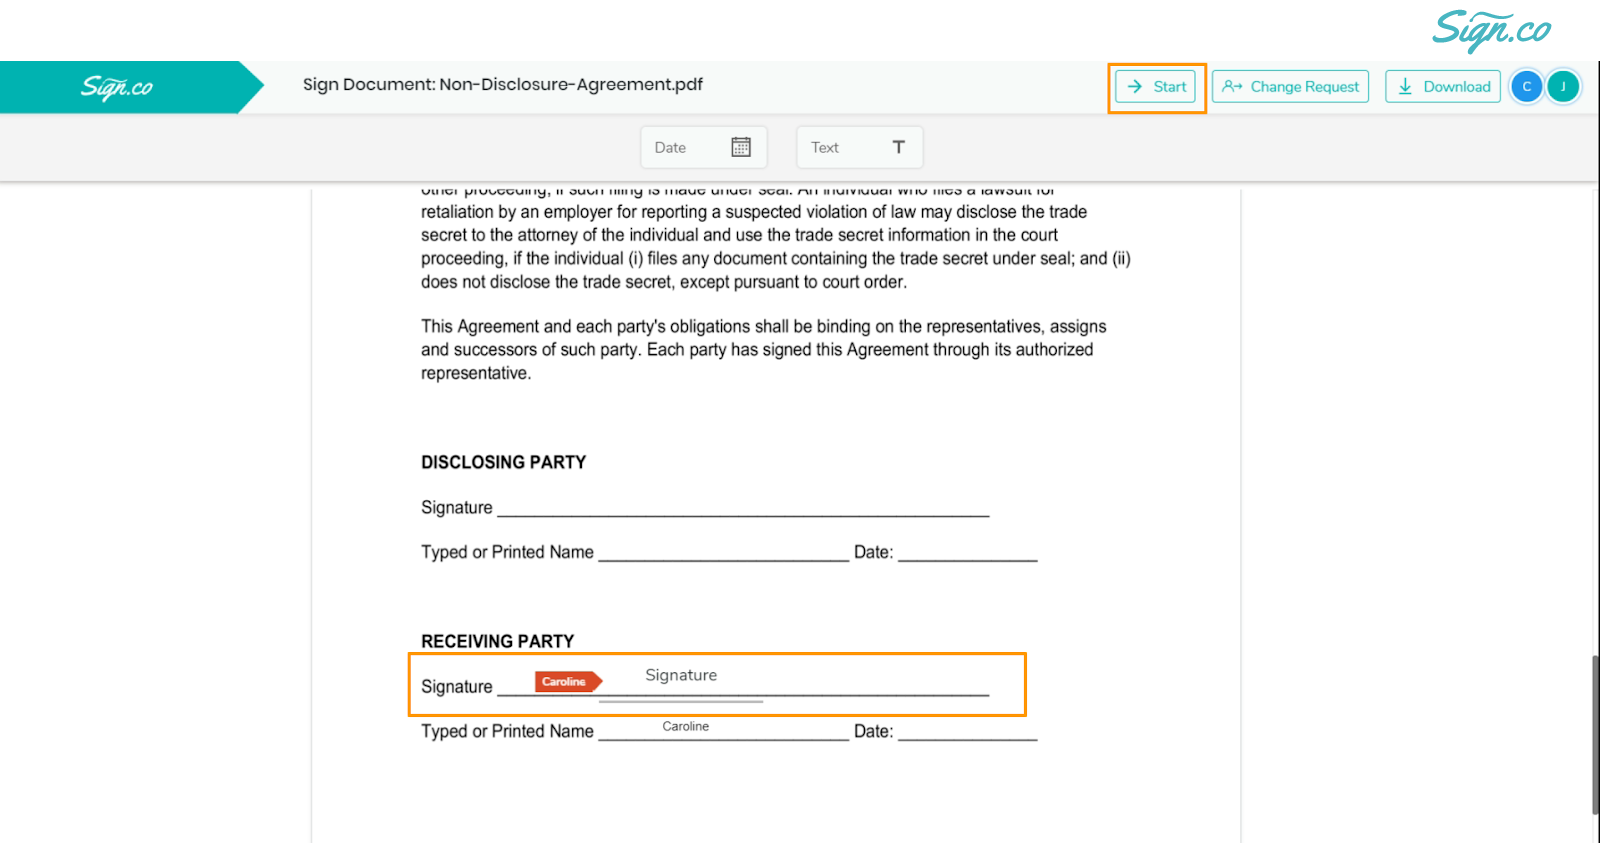Add a Text field
This screenshot has height=843, width=1600.
click(x=859, y=147)
